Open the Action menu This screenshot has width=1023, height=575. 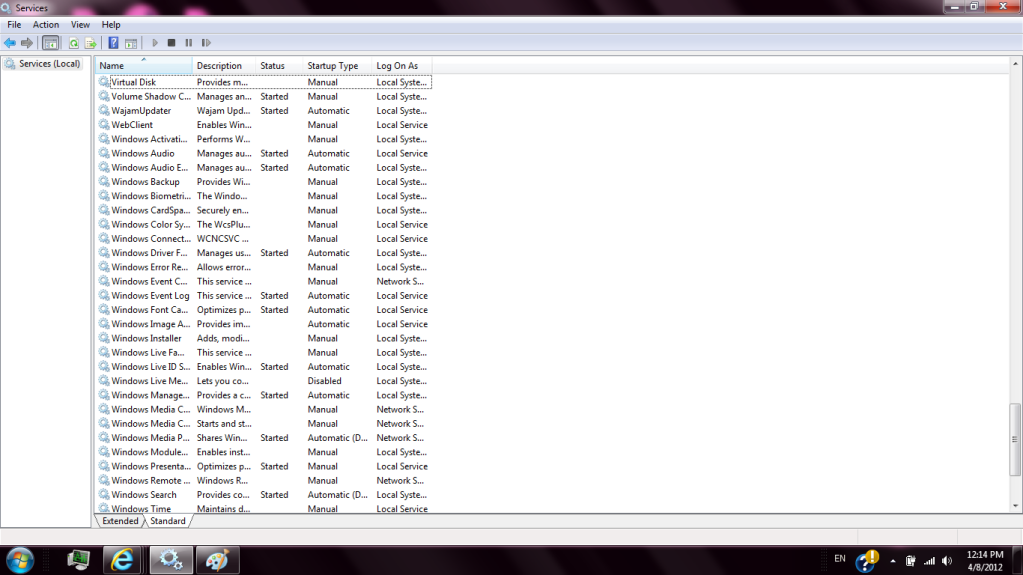46,25
